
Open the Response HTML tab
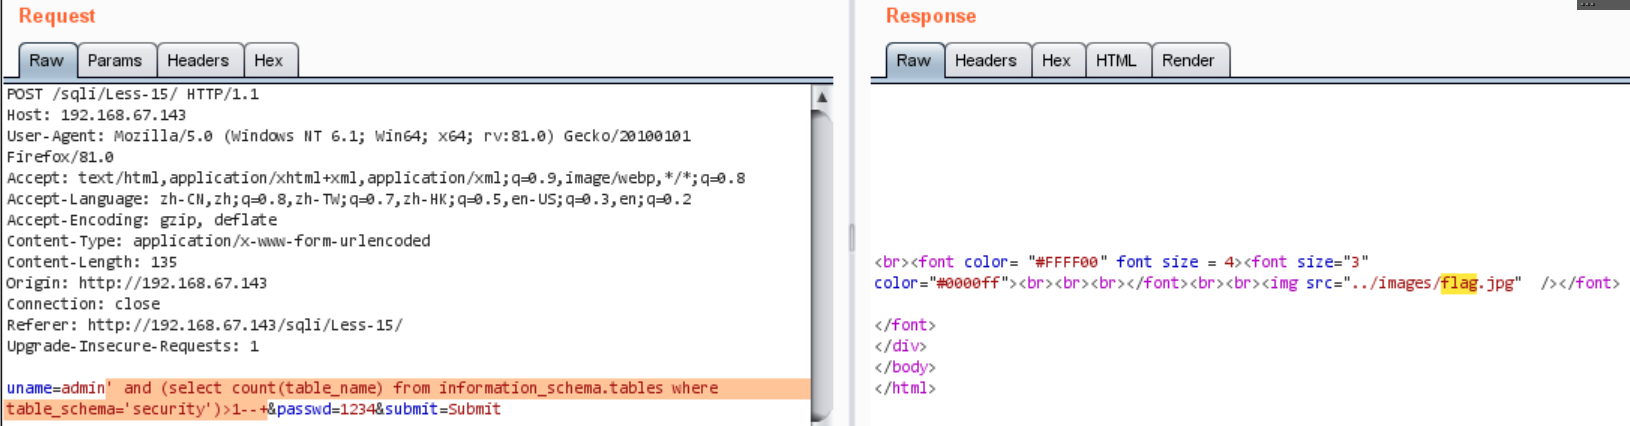click(1116, 60)
